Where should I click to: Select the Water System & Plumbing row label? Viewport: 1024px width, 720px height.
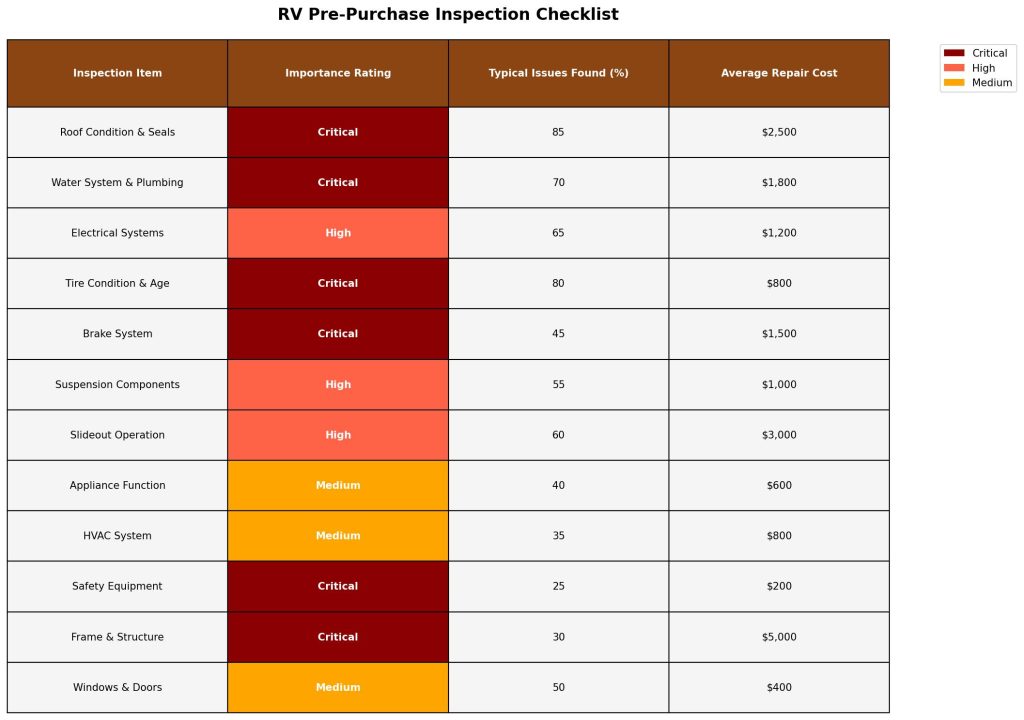[x=117, y=183]
